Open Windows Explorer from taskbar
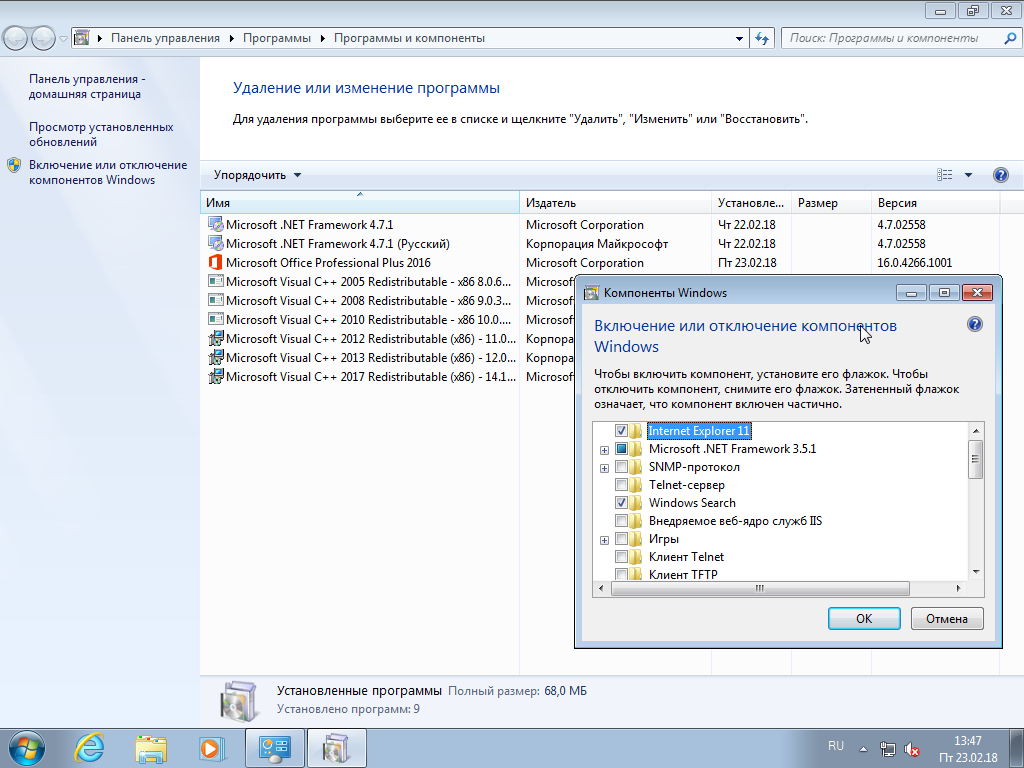 151,748
